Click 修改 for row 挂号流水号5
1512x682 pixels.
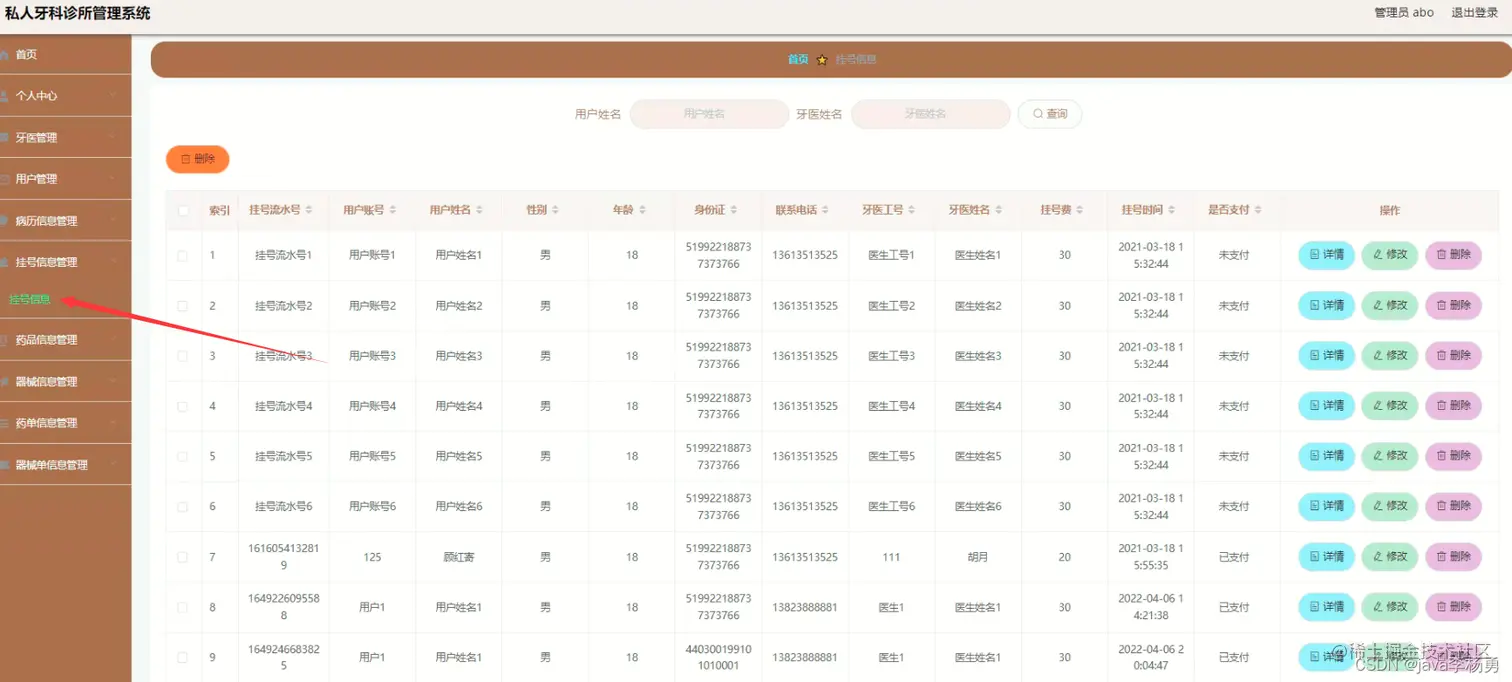(x=1390, y=456)
